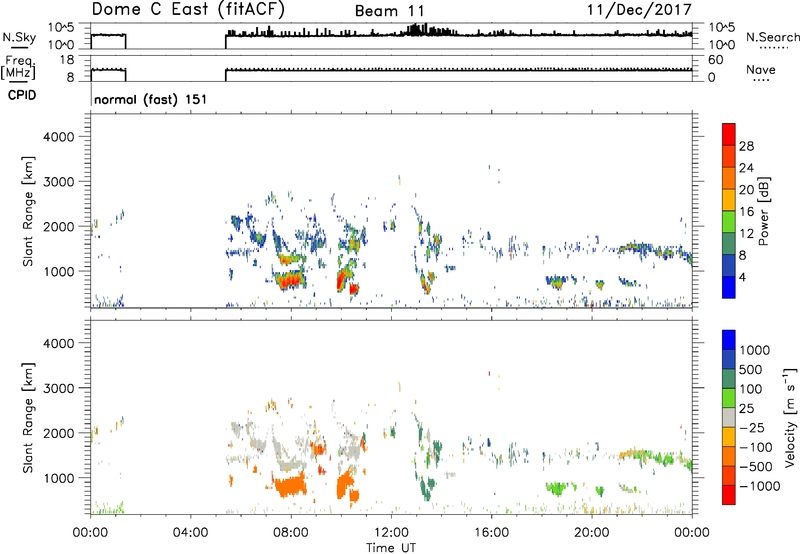
Task: Click the 'Time UT' axis title
Action: click(x=391, y=548)
